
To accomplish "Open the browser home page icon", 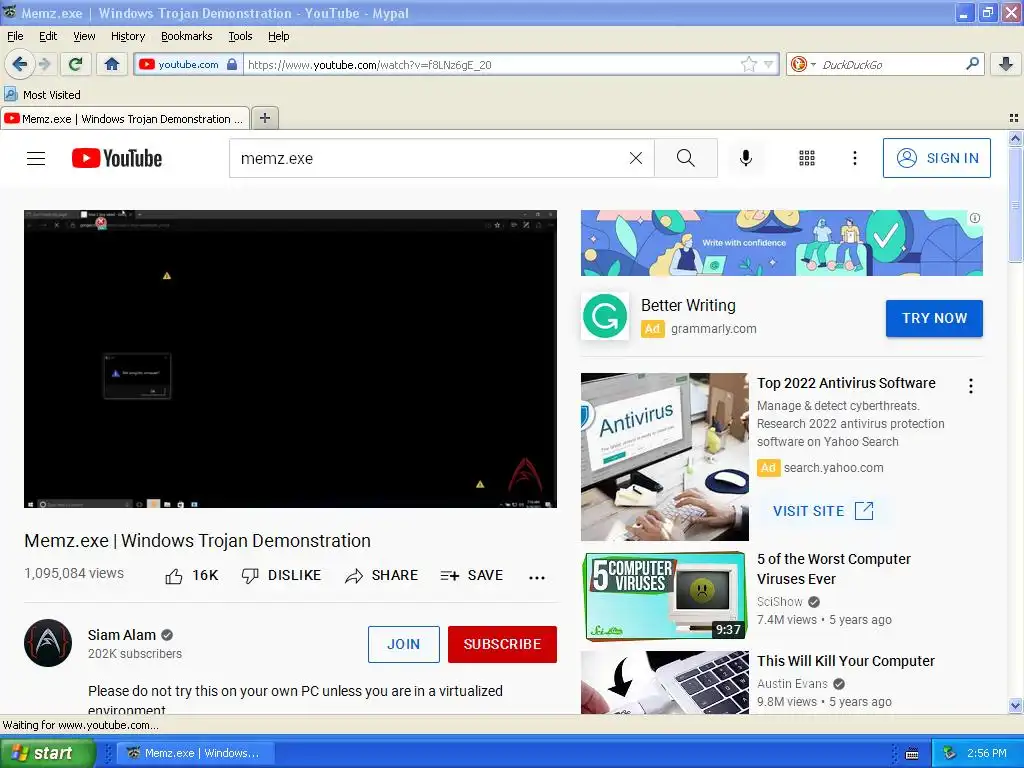I will [112, 64].
